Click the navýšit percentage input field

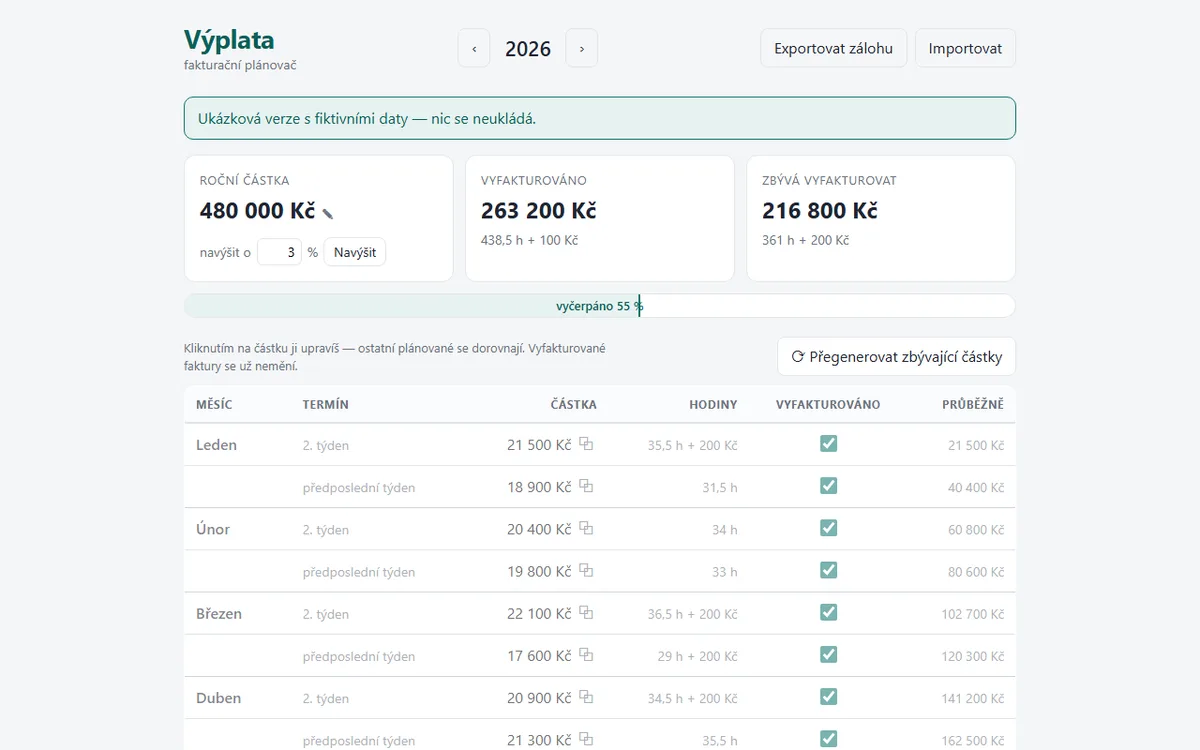tap(280, 252)
